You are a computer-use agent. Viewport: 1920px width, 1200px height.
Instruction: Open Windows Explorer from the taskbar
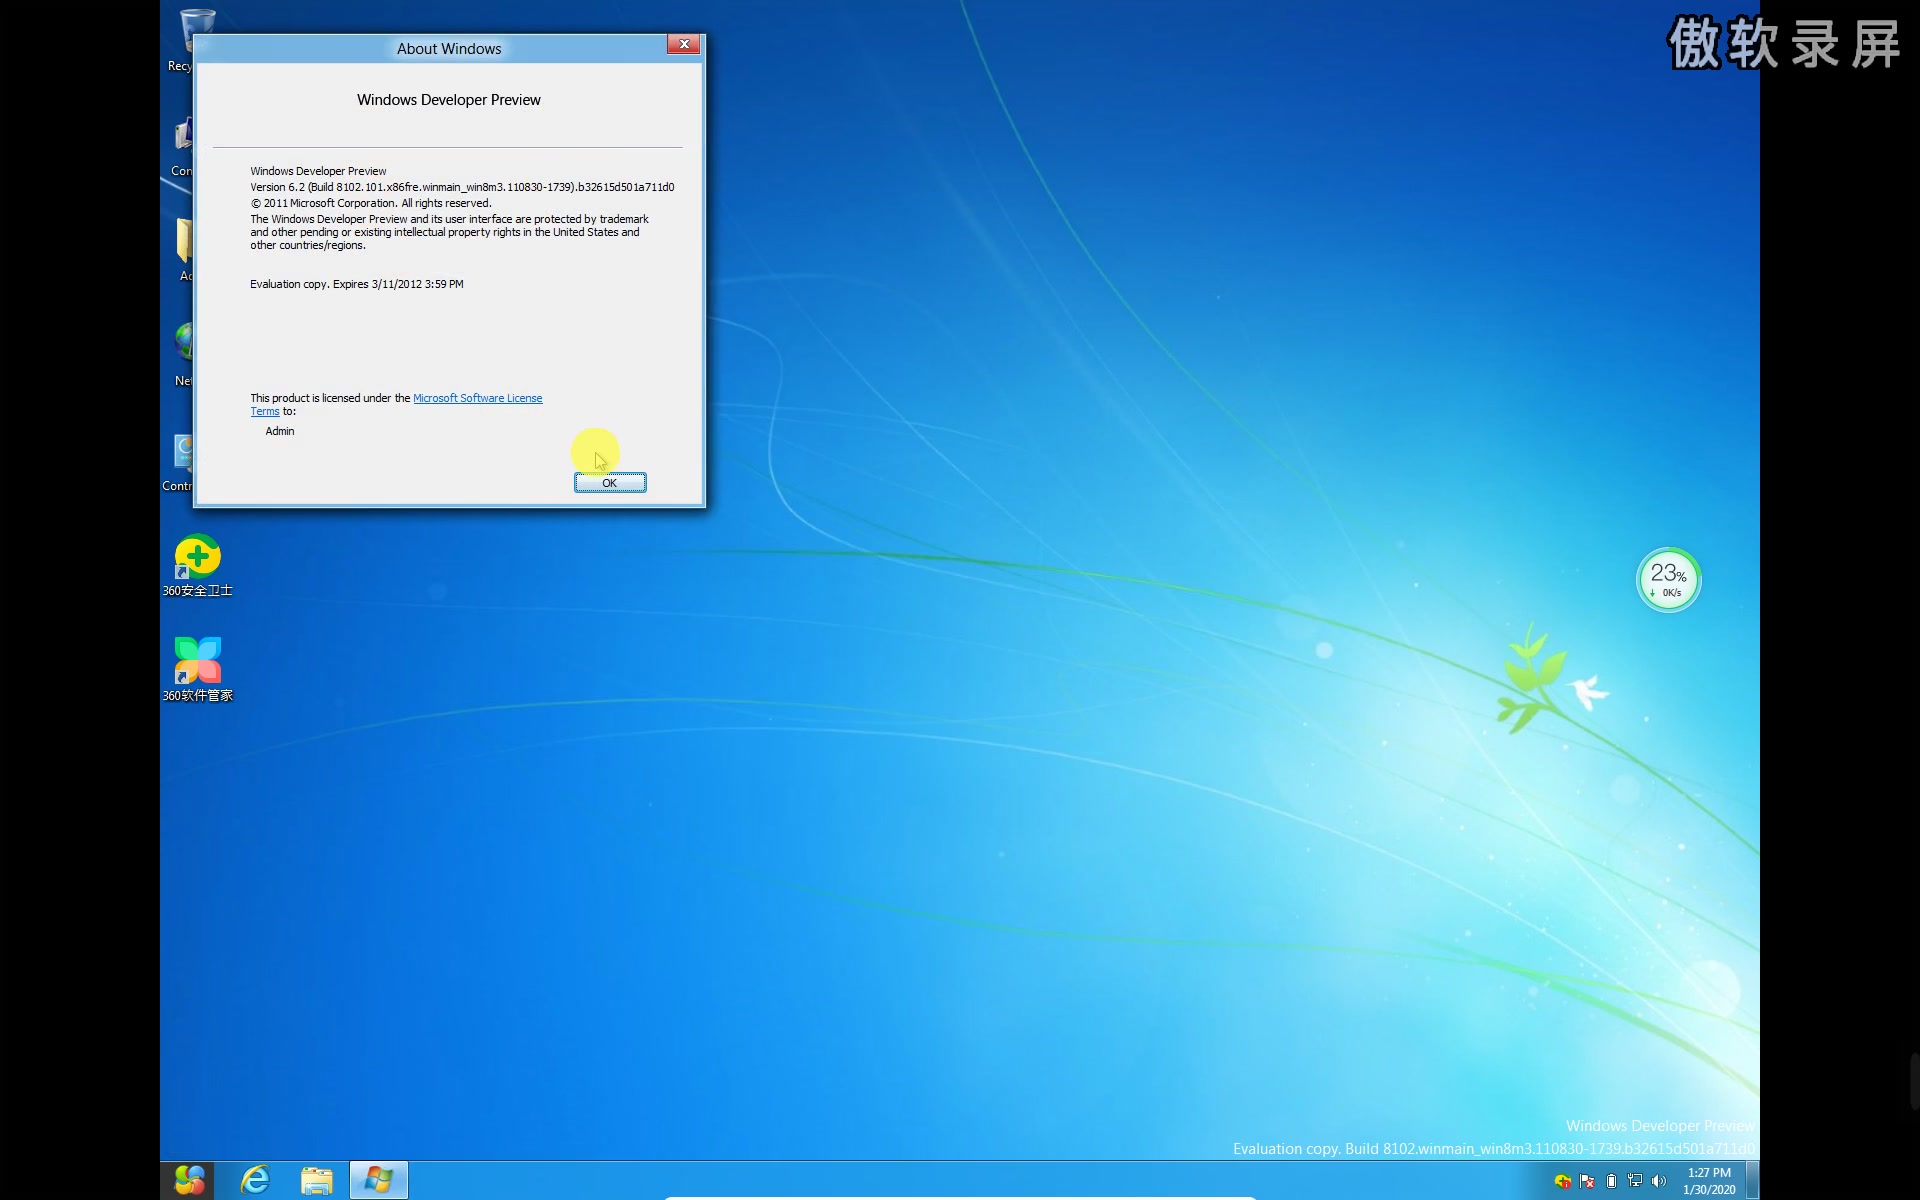317,1180
